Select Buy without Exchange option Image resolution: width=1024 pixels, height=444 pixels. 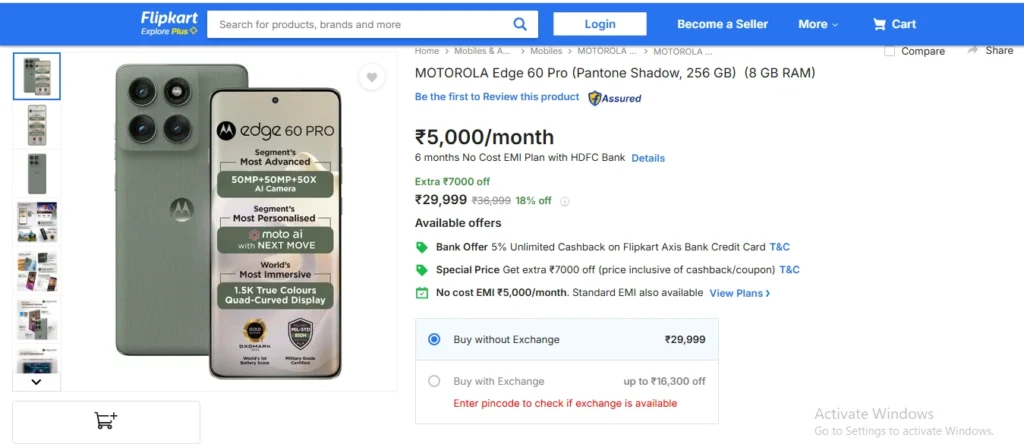[434, 340]
